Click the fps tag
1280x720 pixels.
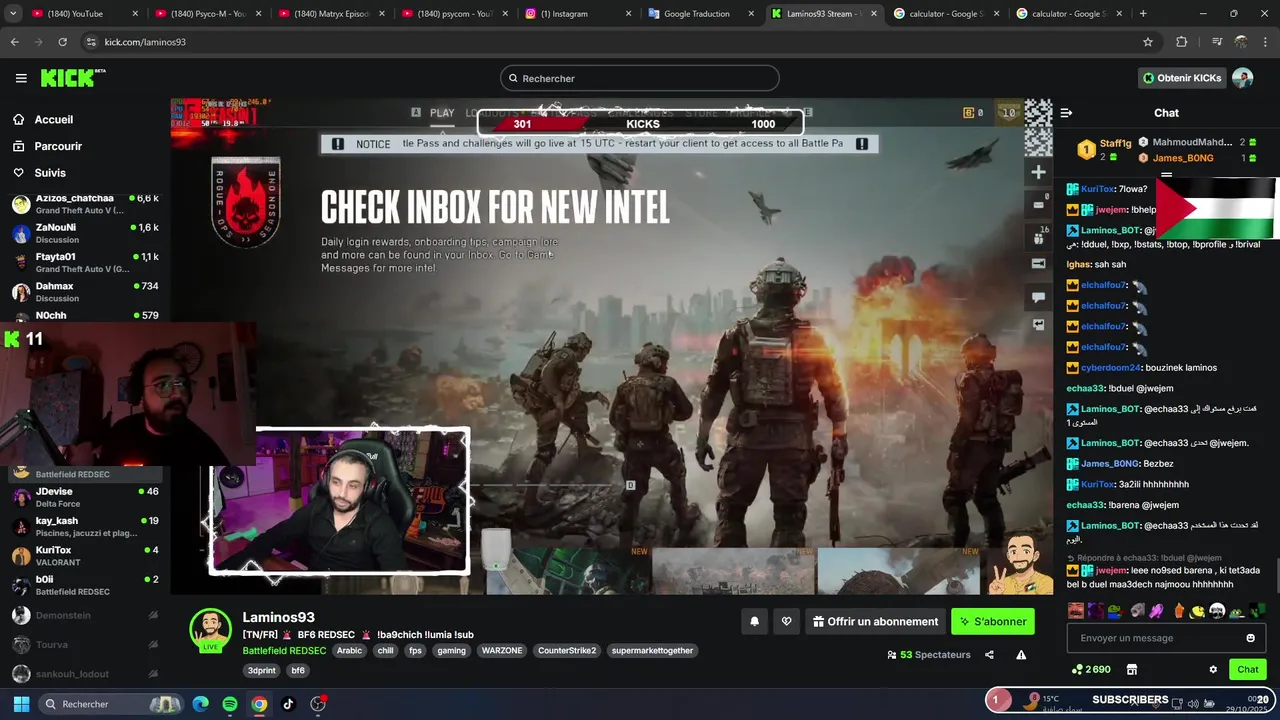(415, 650)
